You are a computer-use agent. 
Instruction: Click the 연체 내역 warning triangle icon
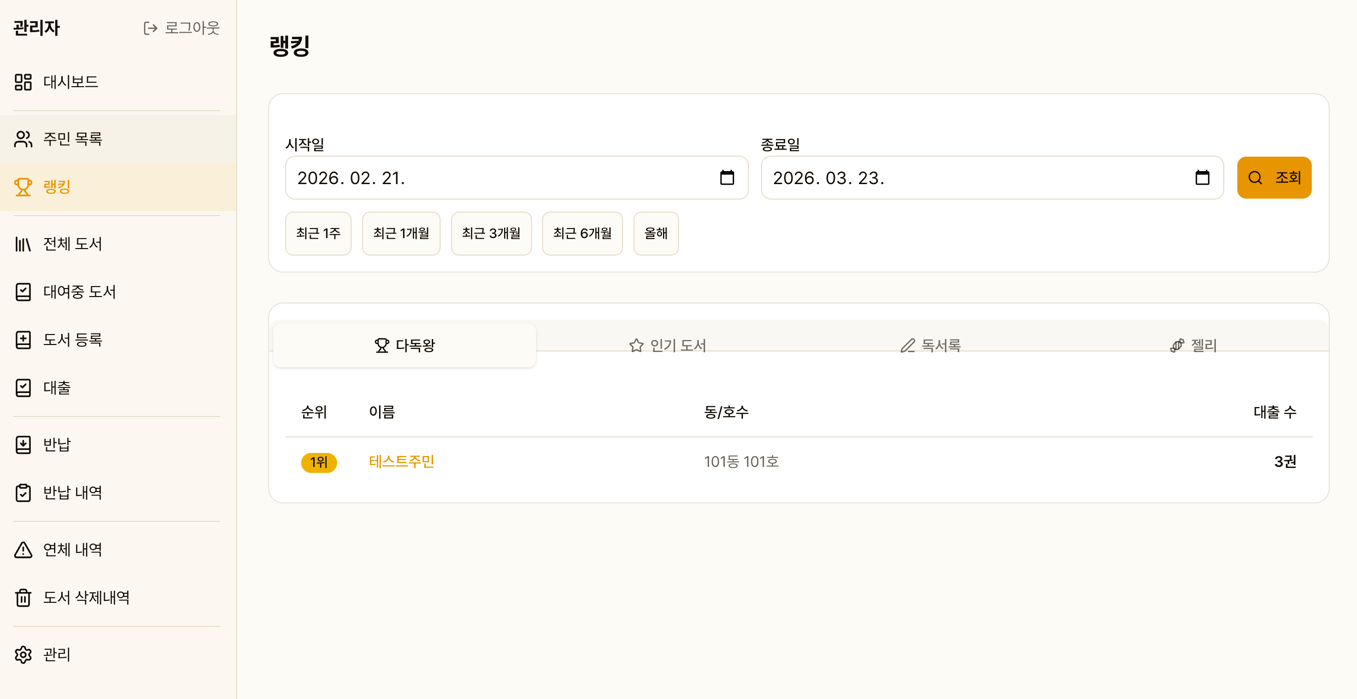point(23,550)
